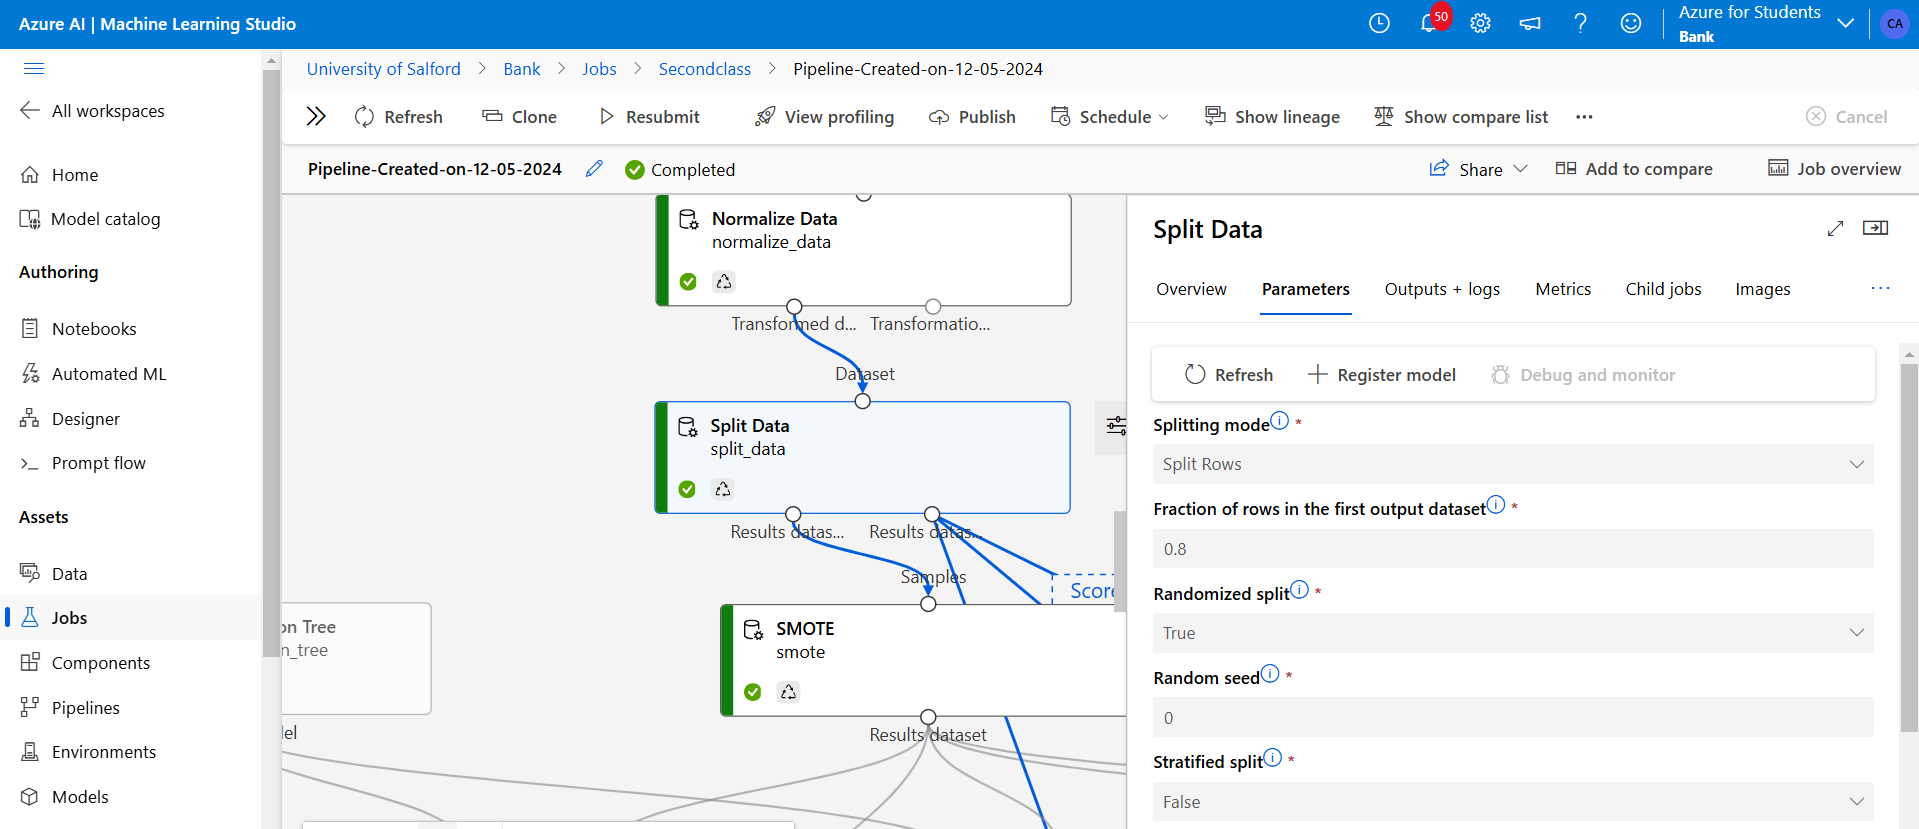Click the left sidebar scrollbar
Viewport: 1919px width, 829px height.
click(270, 362)
